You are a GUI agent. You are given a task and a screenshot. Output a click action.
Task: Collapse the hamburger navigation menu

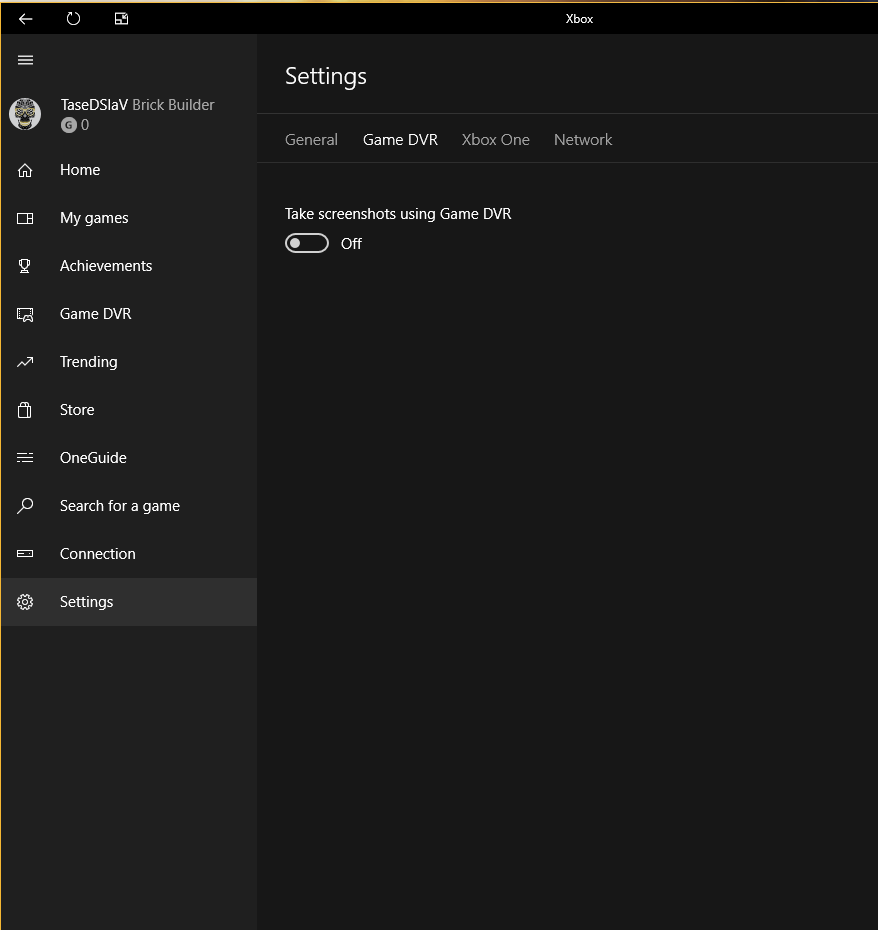[x=26, y=60]
